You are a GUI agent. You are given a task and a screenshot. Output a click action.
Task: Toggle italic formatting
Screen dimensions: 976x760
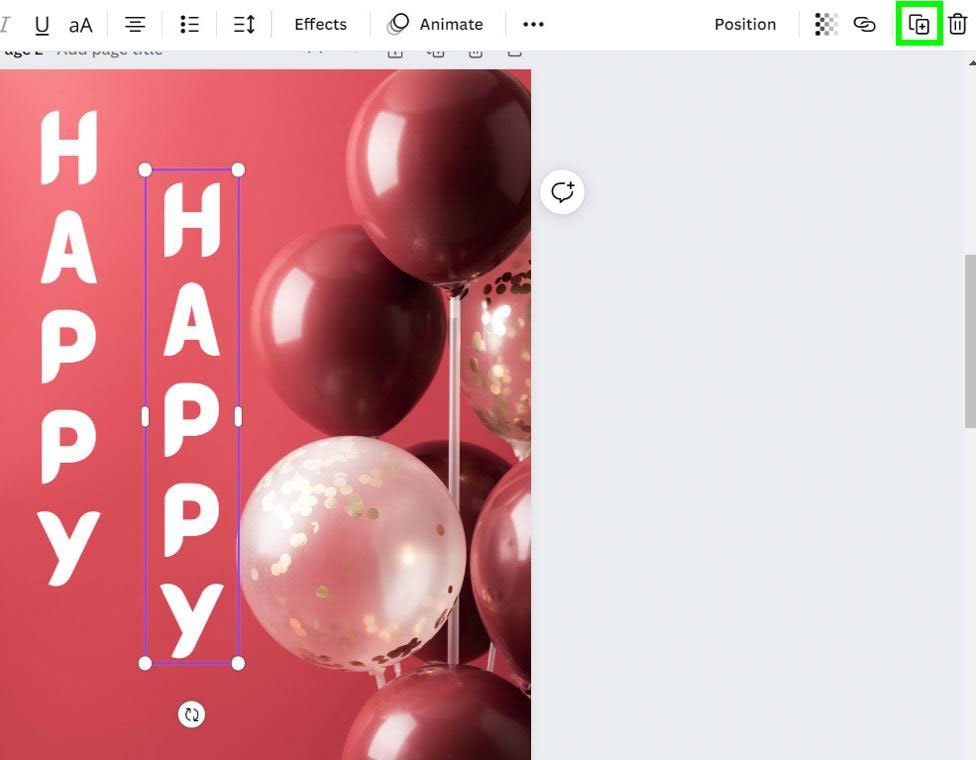click(x=5, y=25)
